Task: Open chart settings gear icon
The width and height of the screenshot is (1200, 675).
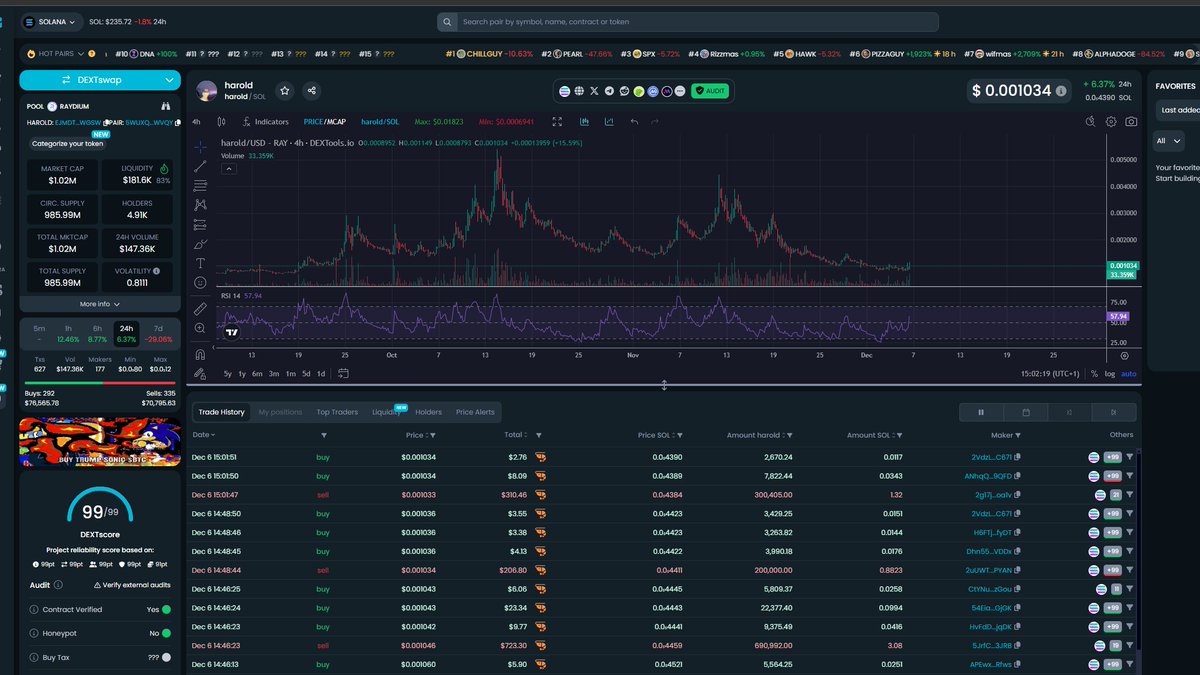Action: tap(1111, 122)
